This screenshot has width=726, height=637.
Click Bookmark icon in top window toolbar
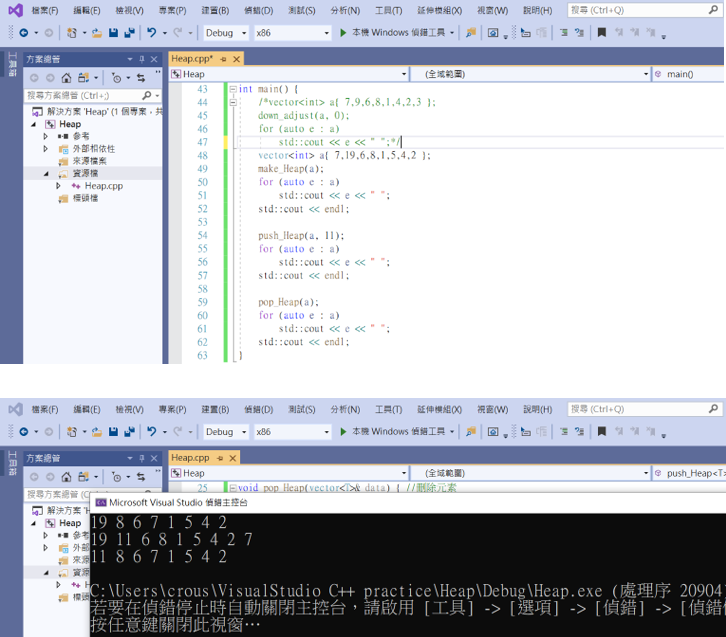point(601,32)
